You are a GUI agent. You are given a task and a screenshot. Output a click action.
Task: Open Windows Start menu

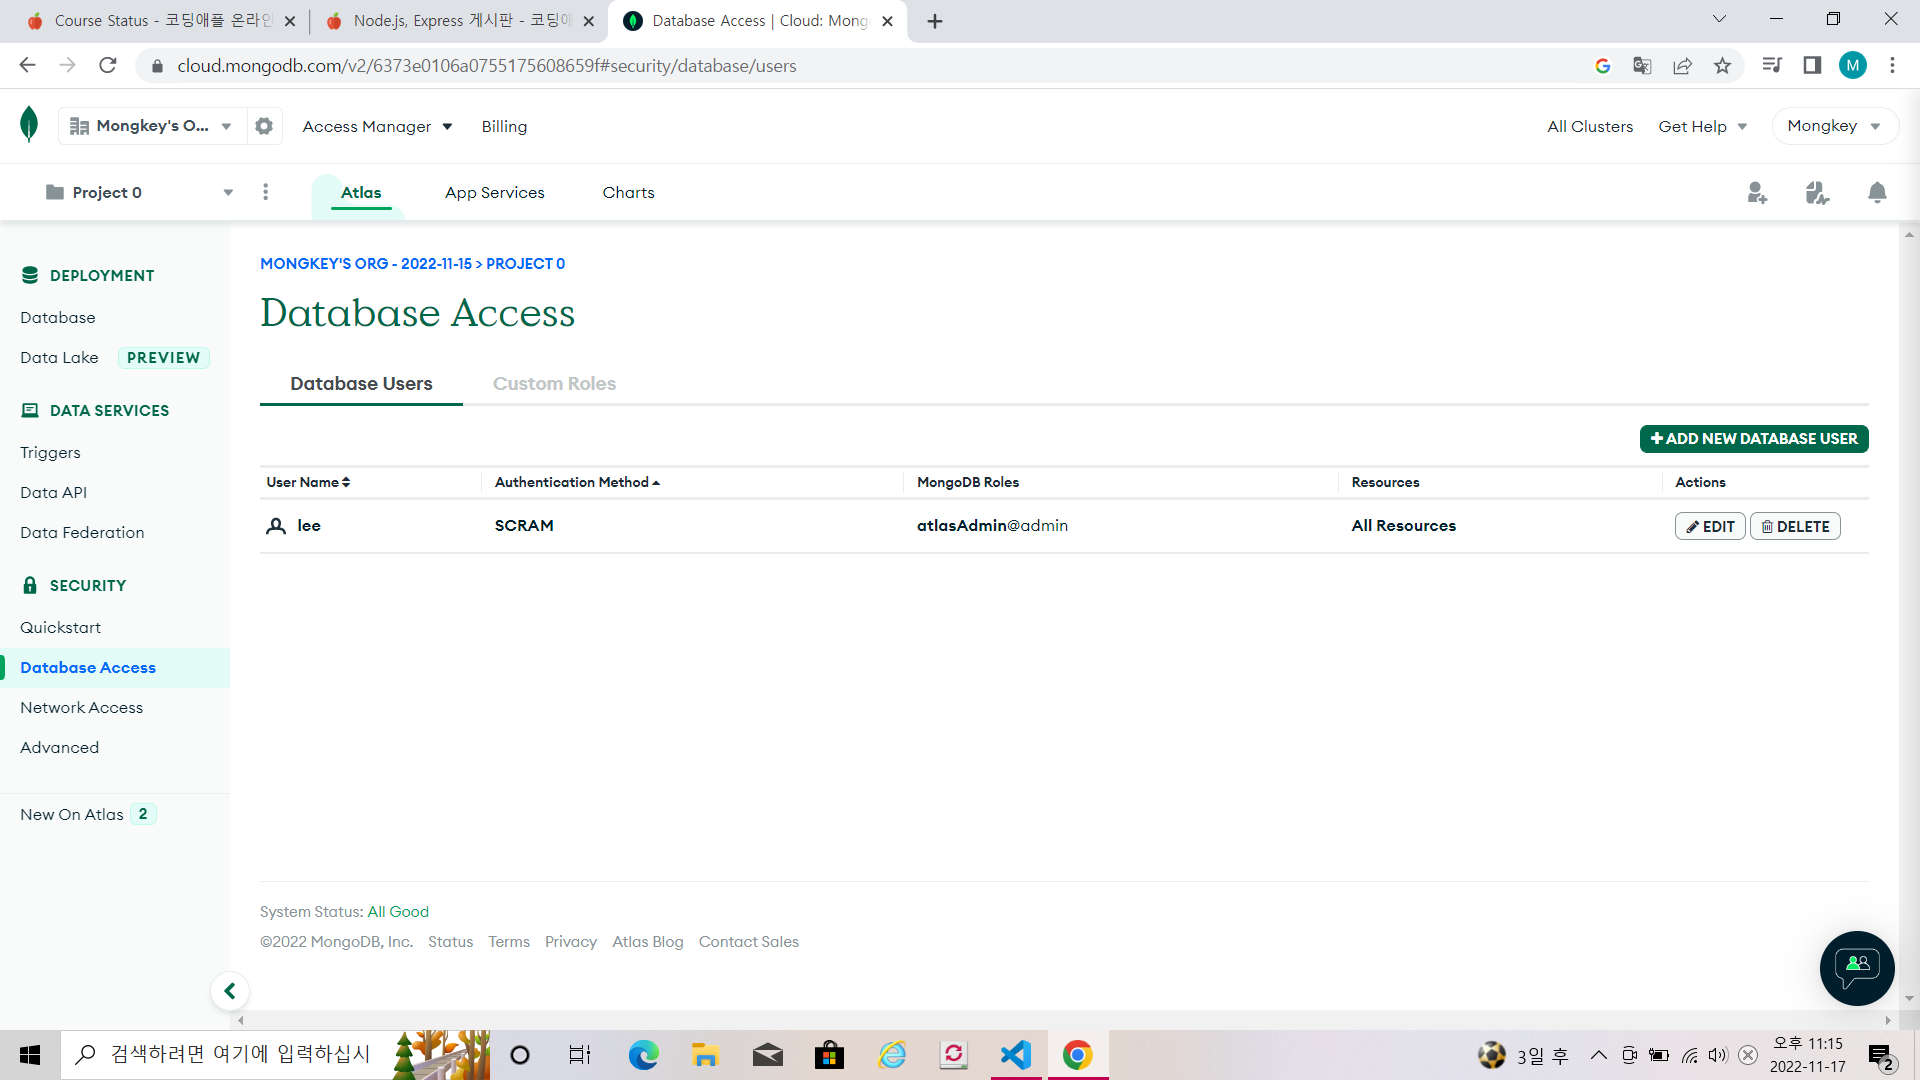click(30, 1055)
